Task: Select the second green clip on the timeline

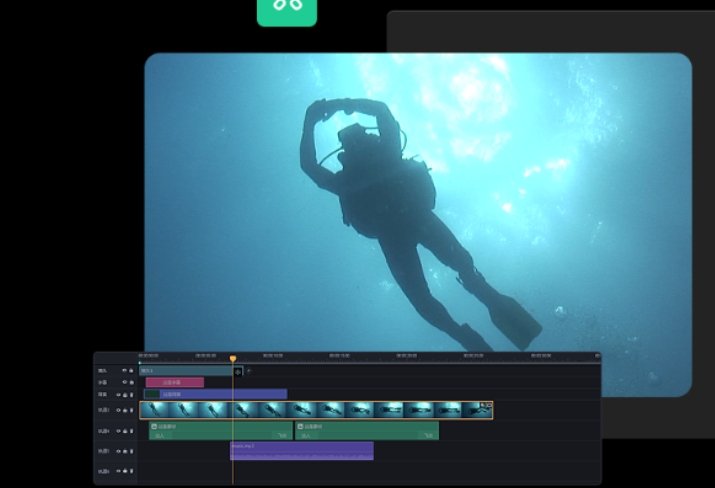Action: tap(366, 432)
